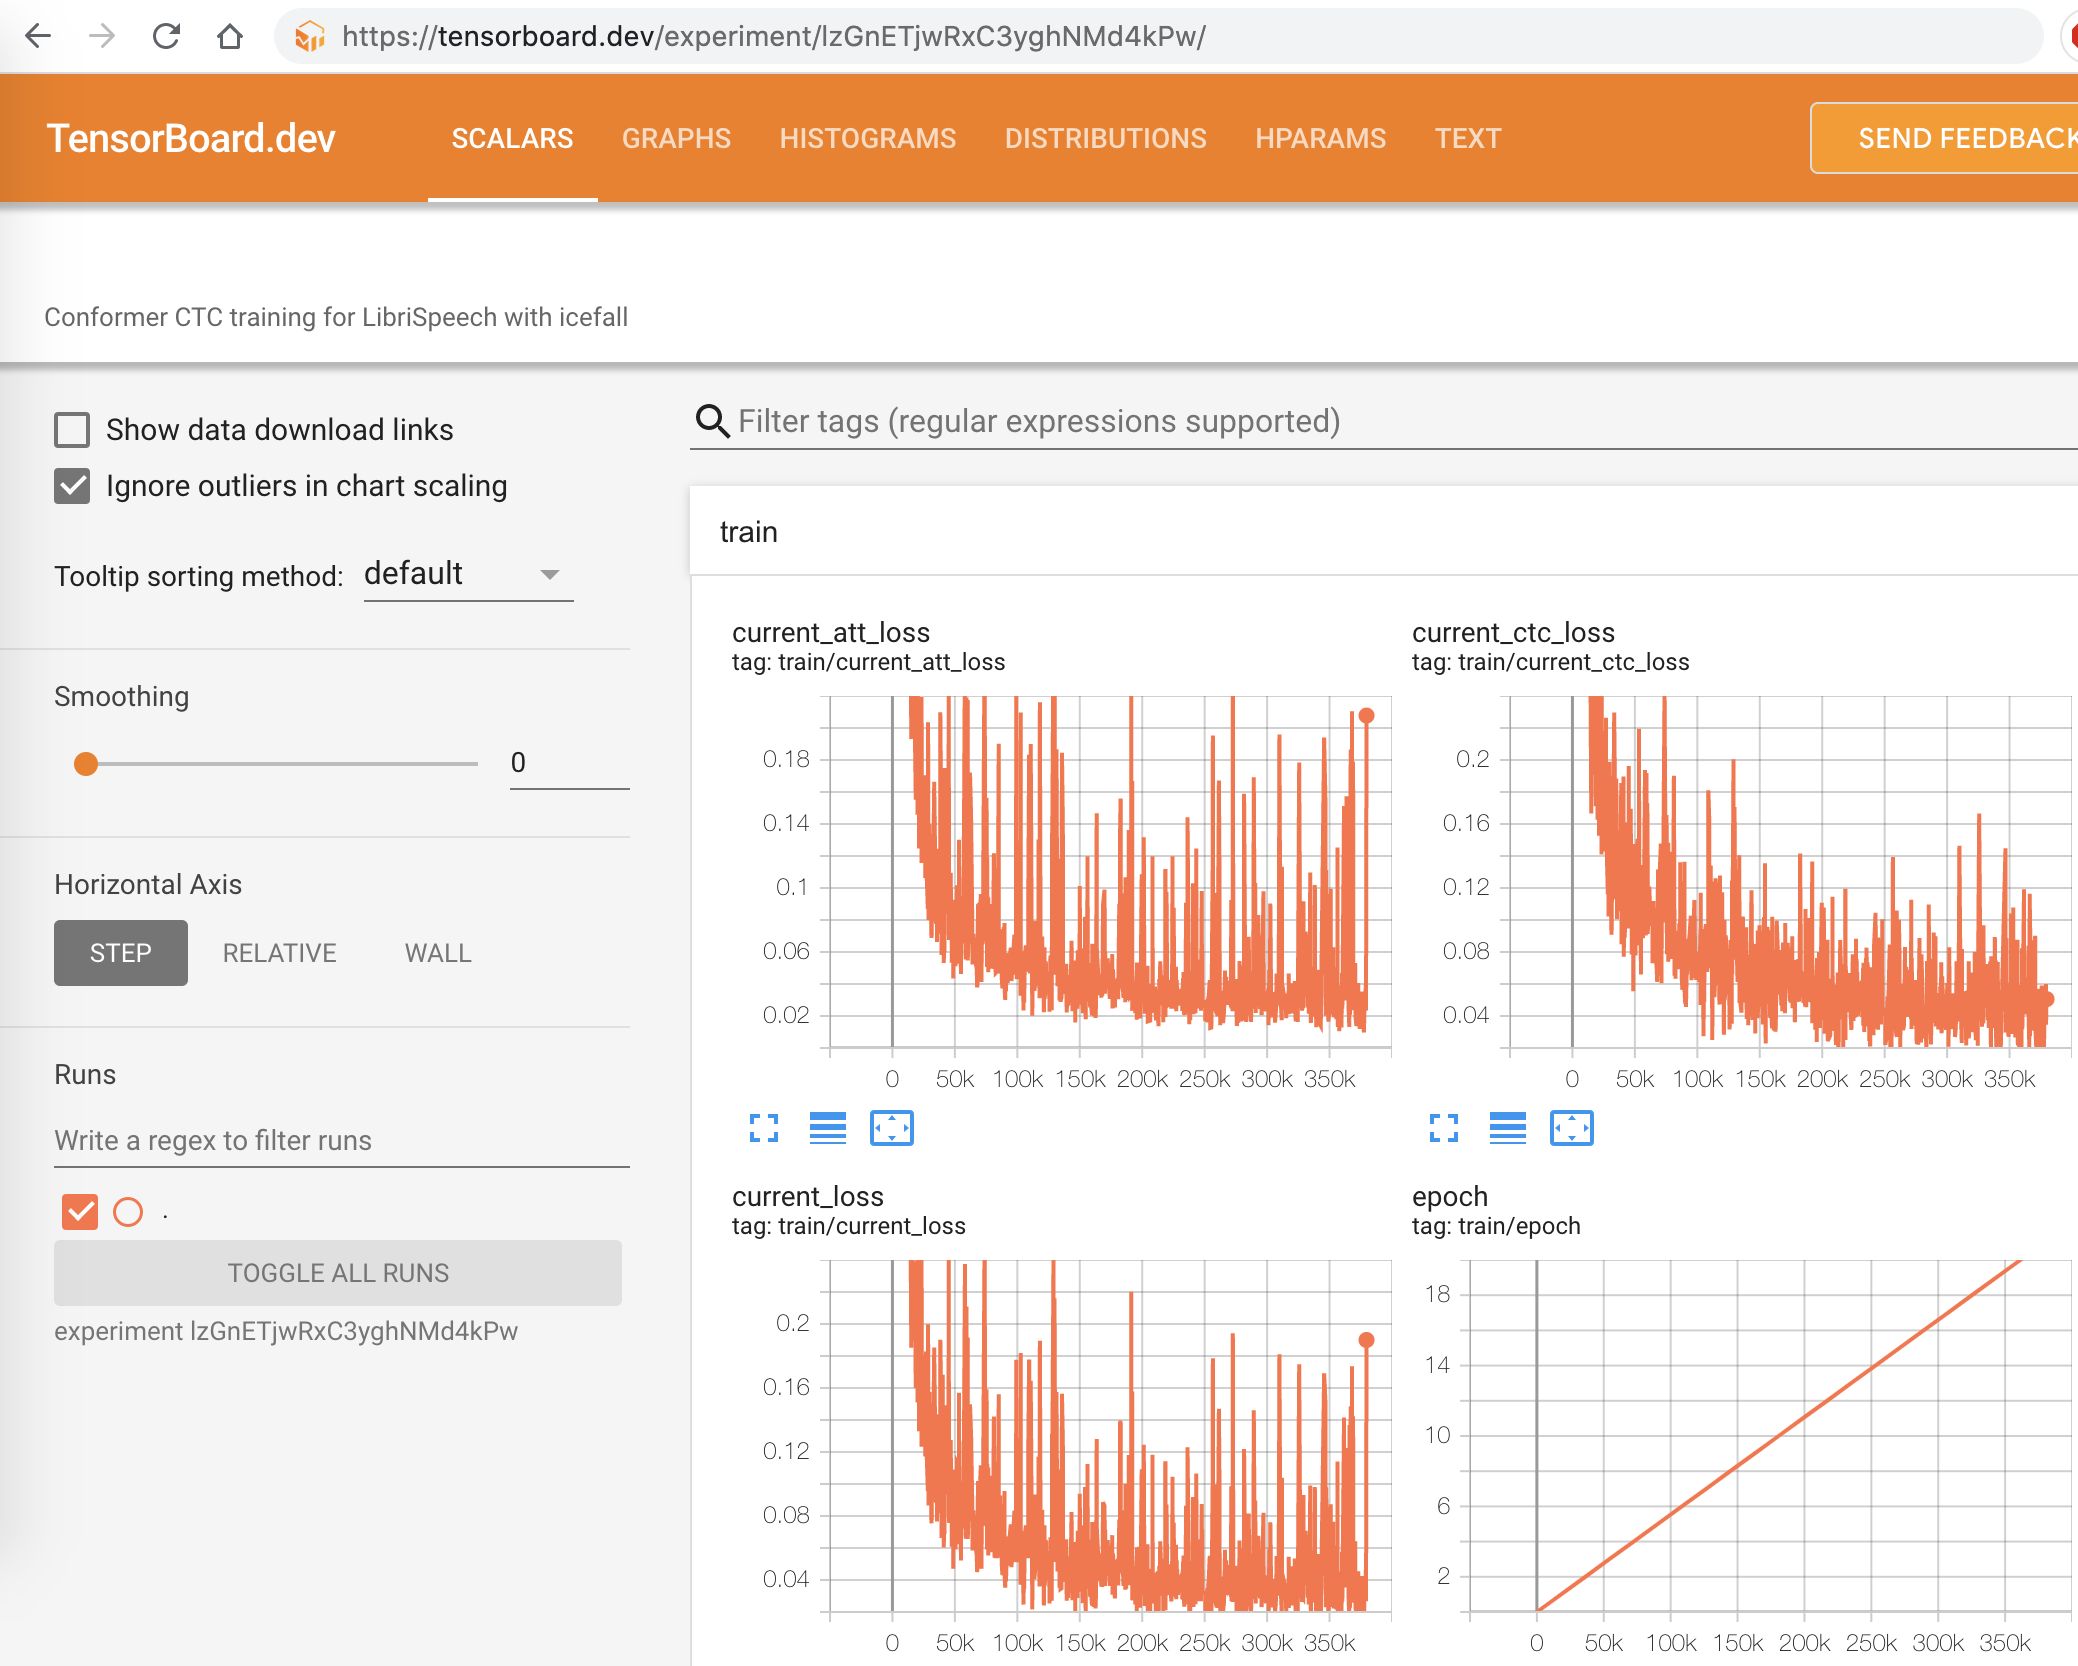Click the TOGGLE ALL RUNS button

(x=337, y=1272)
